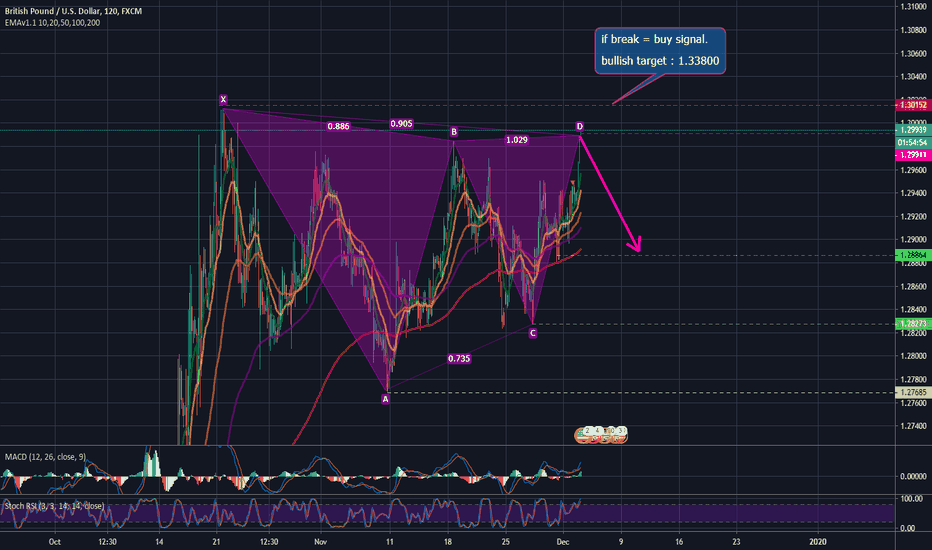
Task: Click the B point marker on the pattern
Action: click(453, 131)
